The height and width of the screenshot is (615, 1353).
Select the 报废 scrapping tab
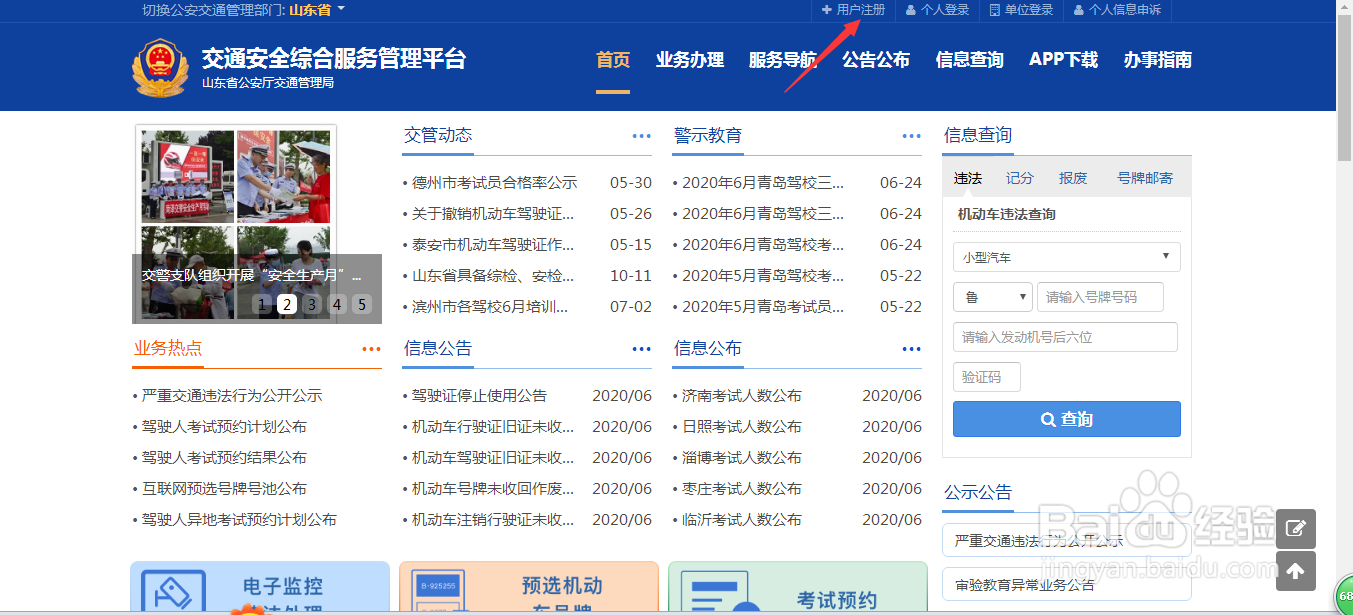click(x=1073, y=177)
